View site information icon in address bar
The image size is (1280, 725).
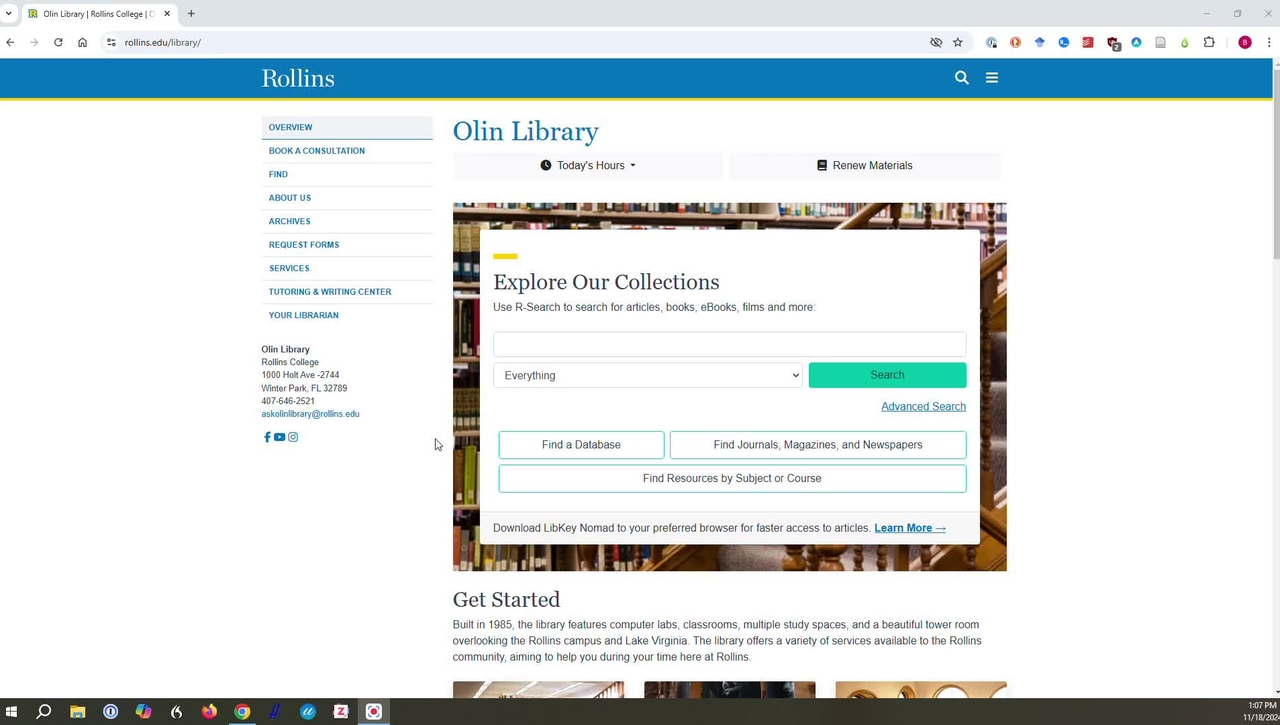point(111,42)
